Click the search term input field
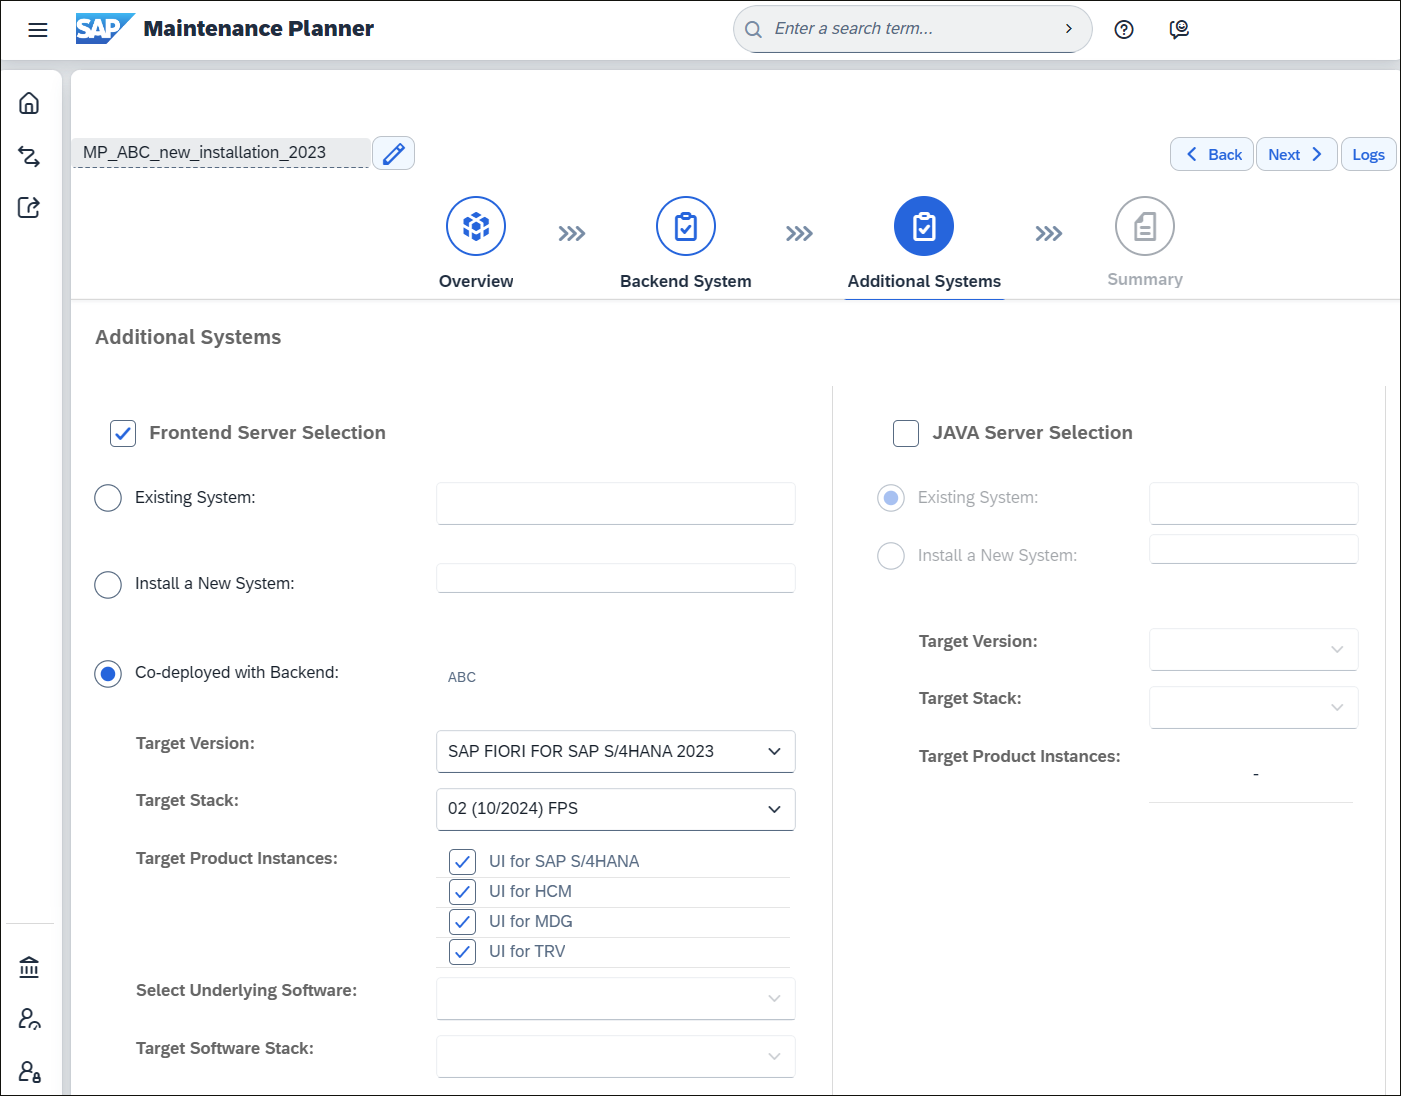Image resolution: width=1401 pixels, height=1096 pixels. click(910, 29)
